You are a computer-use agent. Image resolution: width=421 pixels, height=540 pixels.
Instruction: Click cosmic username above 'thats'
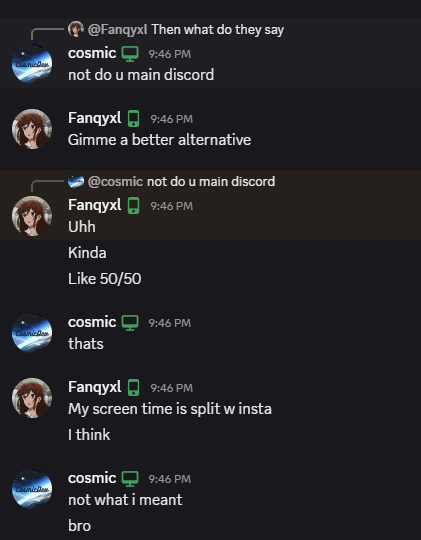point(92,322)
